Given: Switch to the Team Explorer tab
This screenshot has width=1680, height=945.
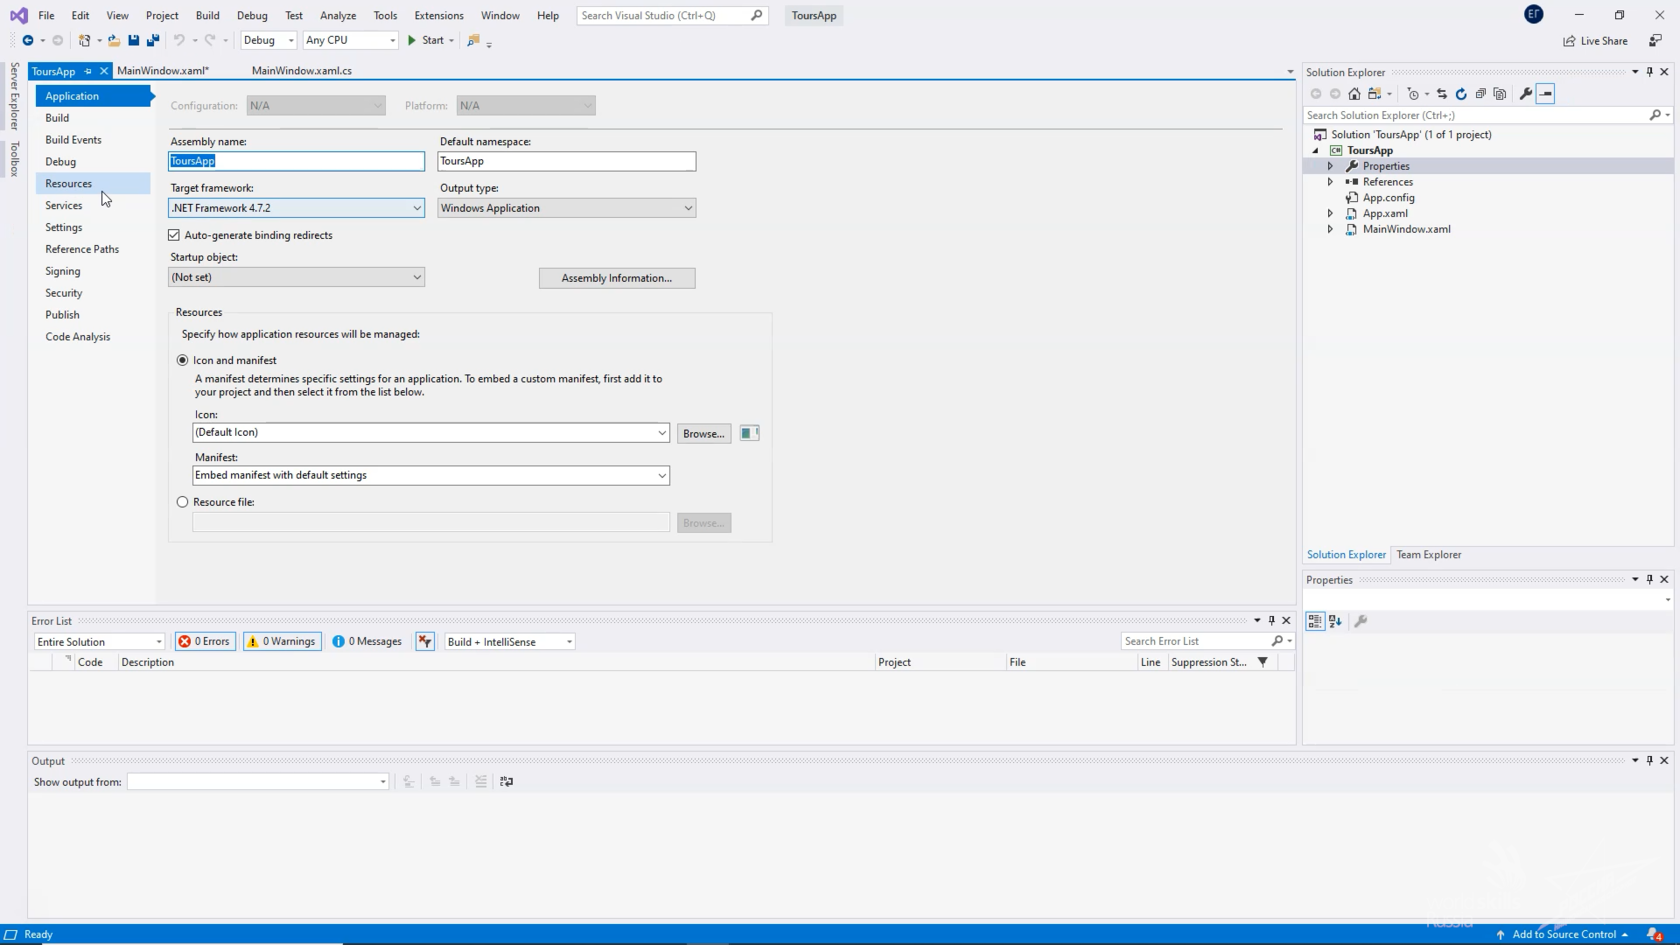Looking at the screenshot, I should [1428, 555].
